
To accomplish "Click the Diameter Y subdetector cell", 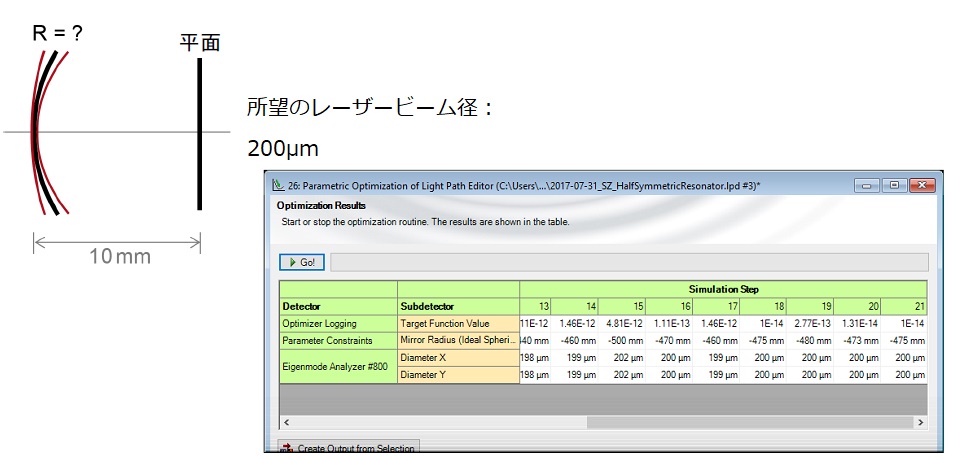I will coord(457,375).
